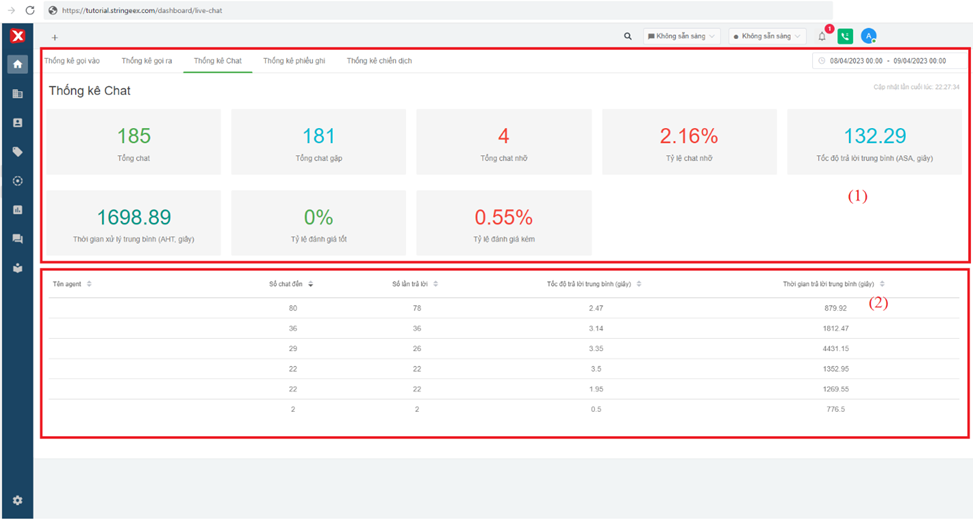The image size is (973, 529).
Task: Expand the second 'Không sẵn sàng' status dropdown
Action: [767, 36]
